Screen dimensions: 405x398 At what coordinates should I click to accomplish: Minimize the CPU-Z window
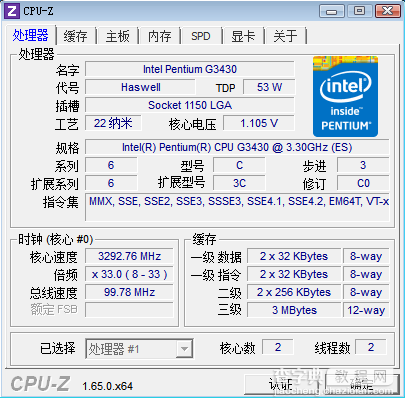[332, 11]
